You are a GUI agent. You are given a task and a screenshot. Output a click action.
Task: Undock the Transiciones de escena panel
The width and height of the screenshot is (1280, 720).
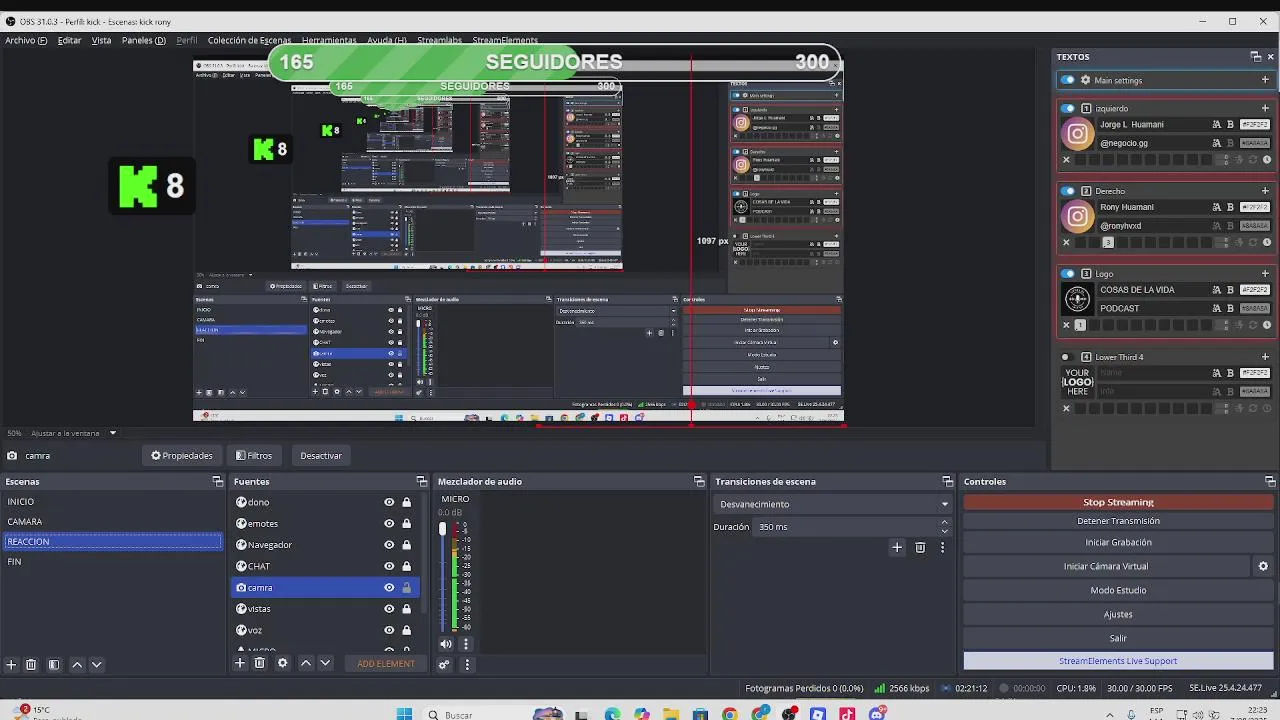[947, 481]
